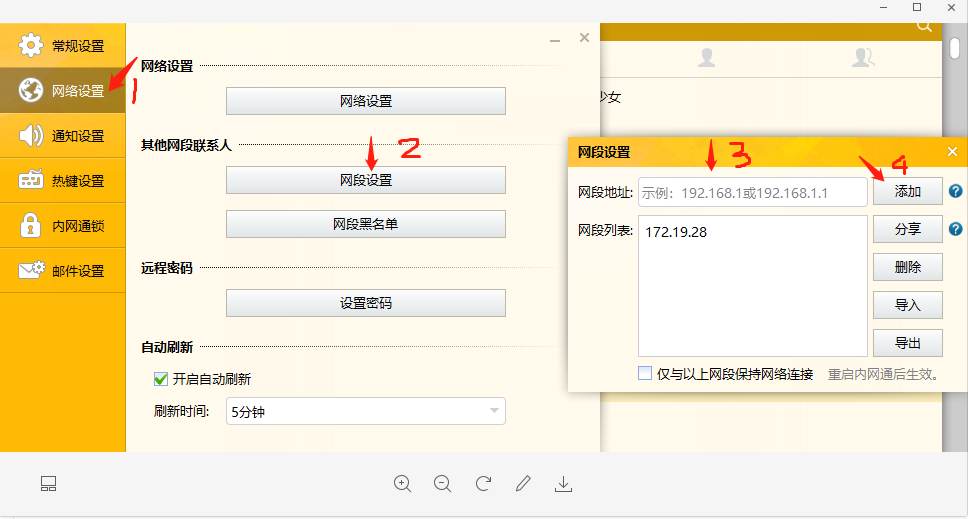Minimize the settings panel
The width and height of the screenshot is (968, 519).
tap(555, 39)
